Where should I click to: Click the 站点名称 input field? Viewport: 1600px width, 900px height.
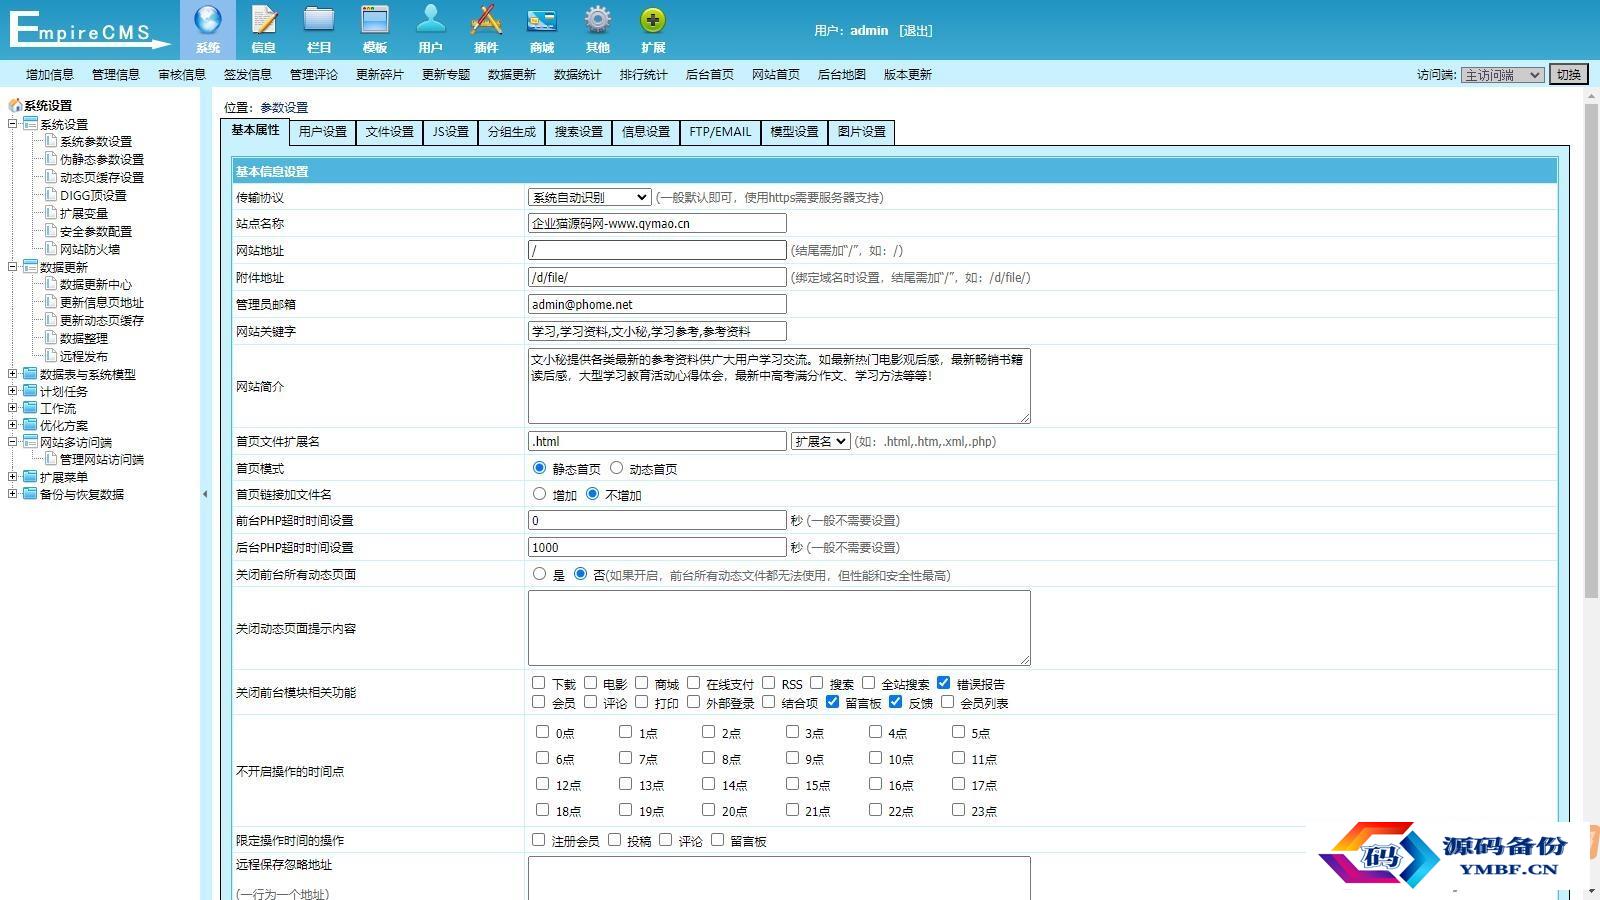tap(657, 224)
